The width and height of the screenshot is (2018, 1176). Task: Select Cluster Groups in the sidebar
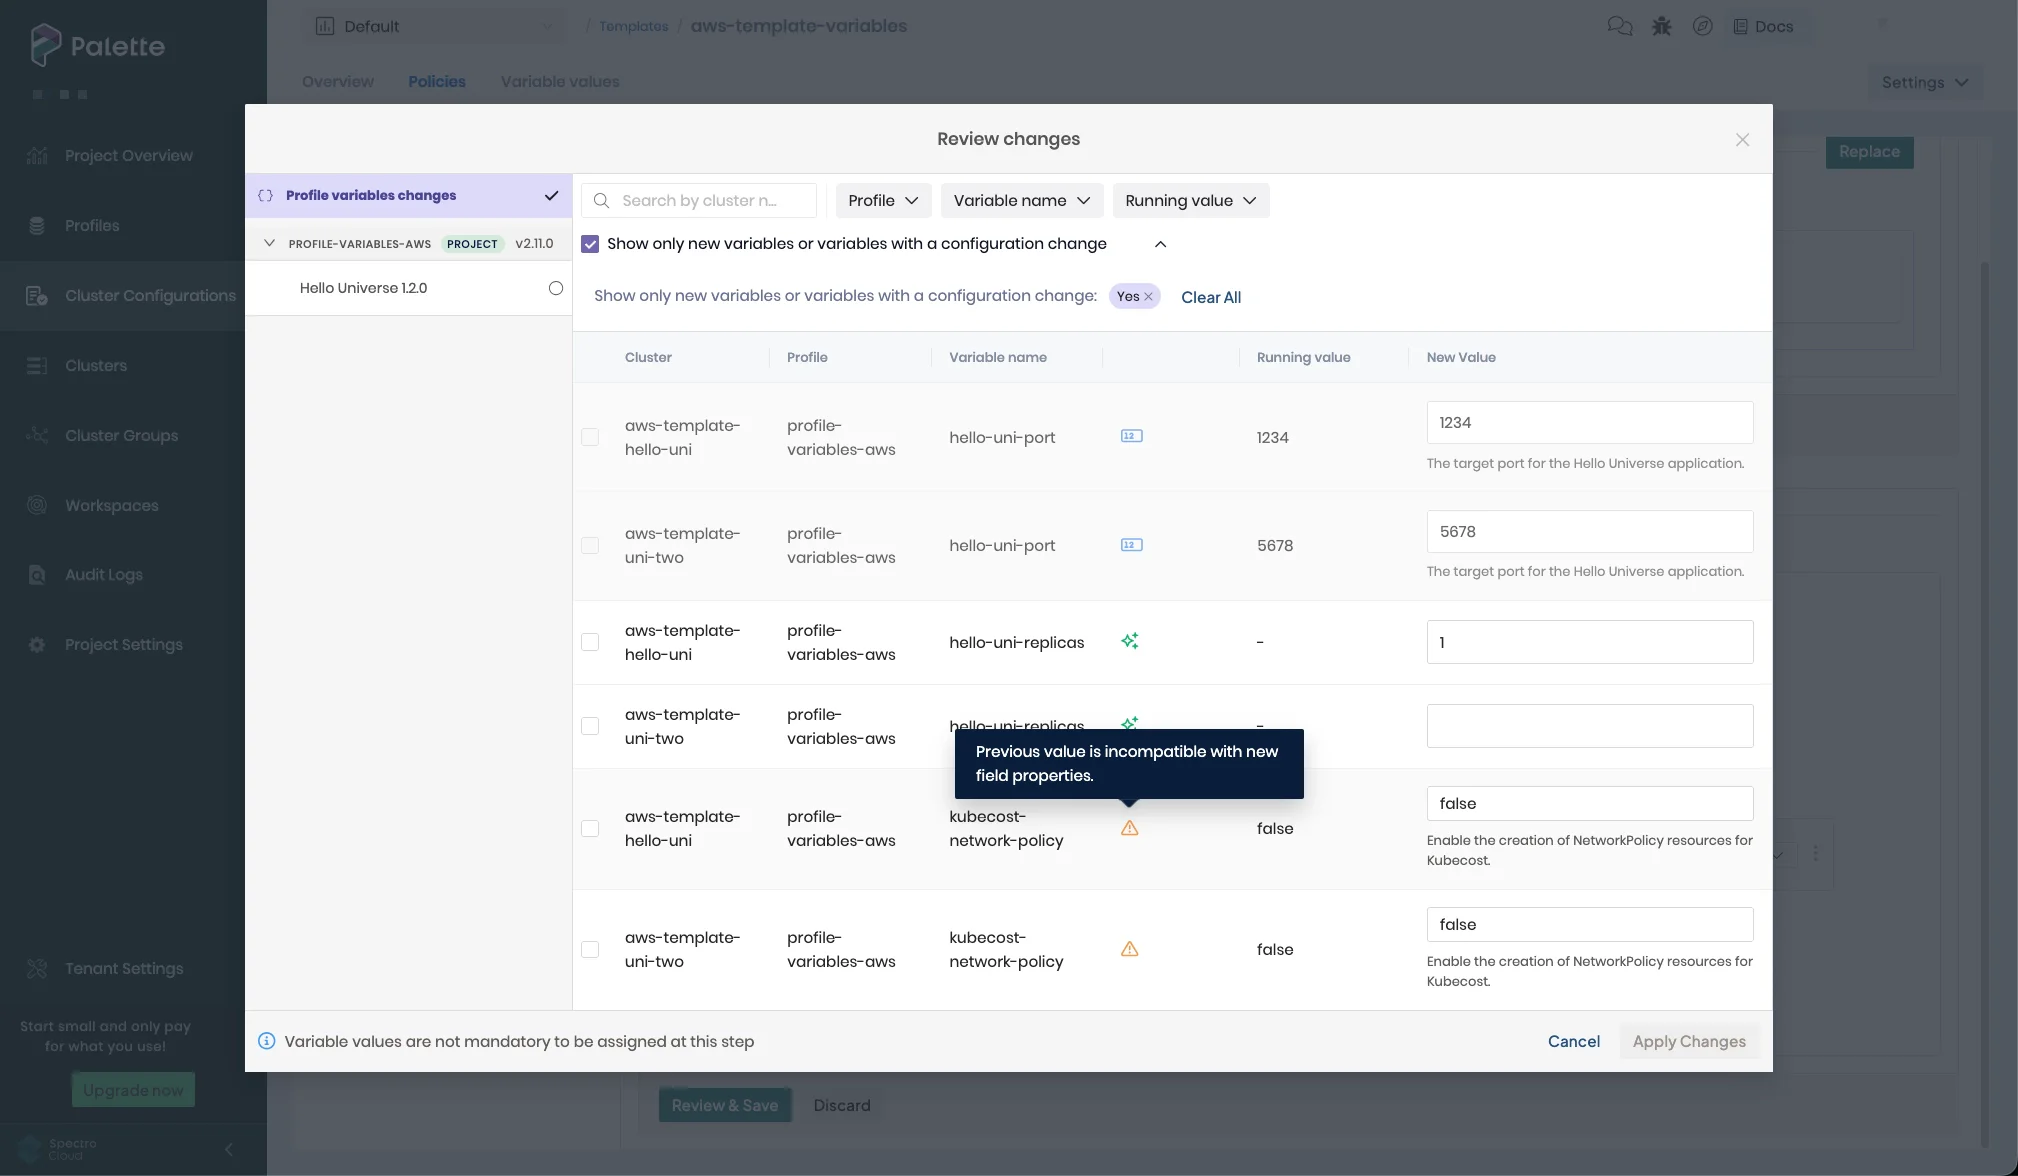click(x=120, y=435)
